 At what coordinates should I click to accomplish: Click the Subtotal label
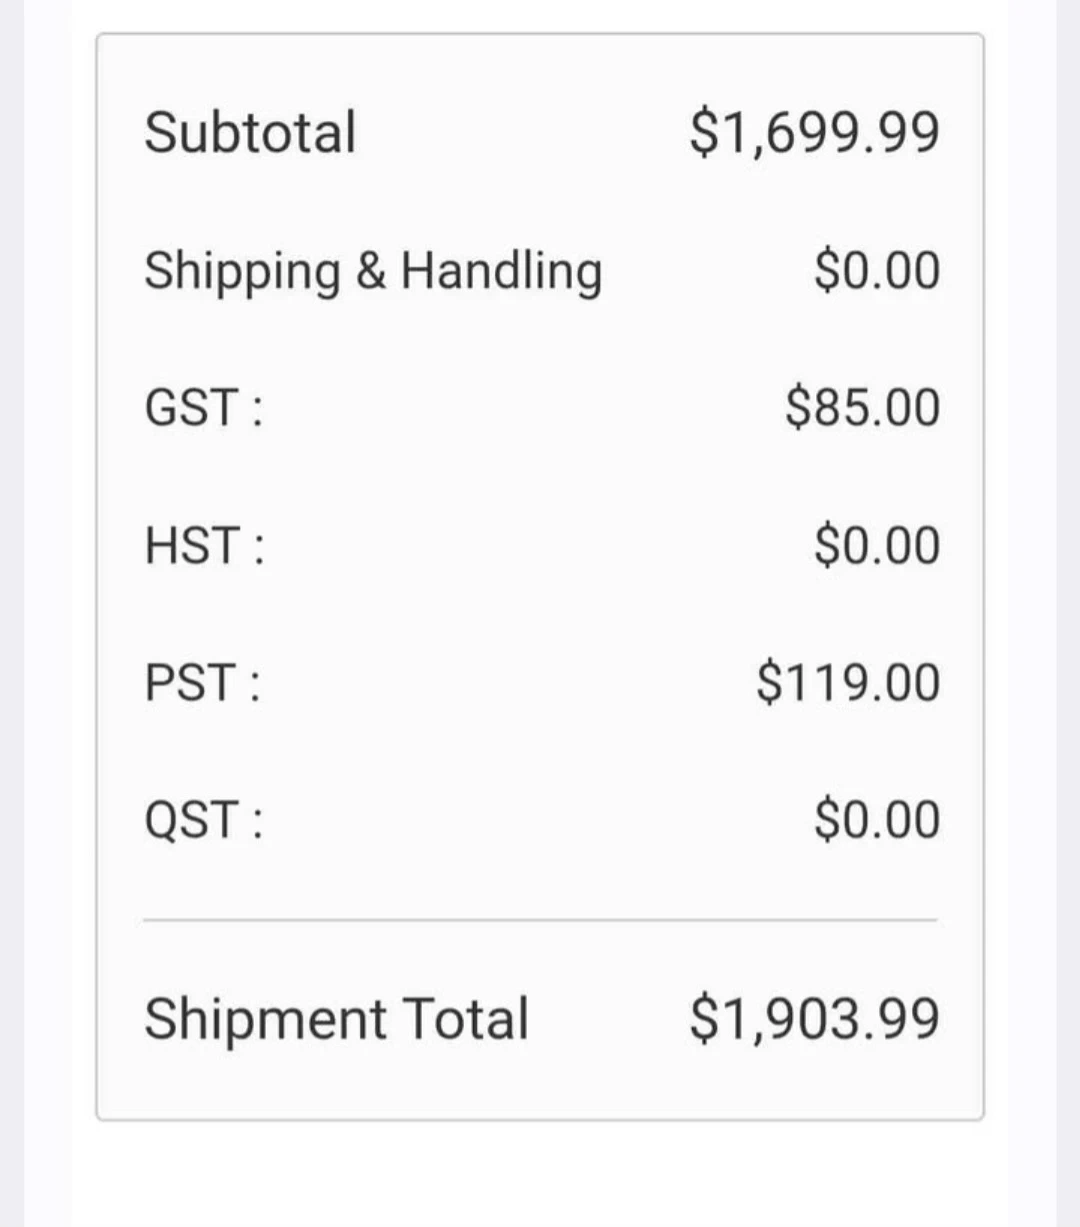[x=250, y=133]
